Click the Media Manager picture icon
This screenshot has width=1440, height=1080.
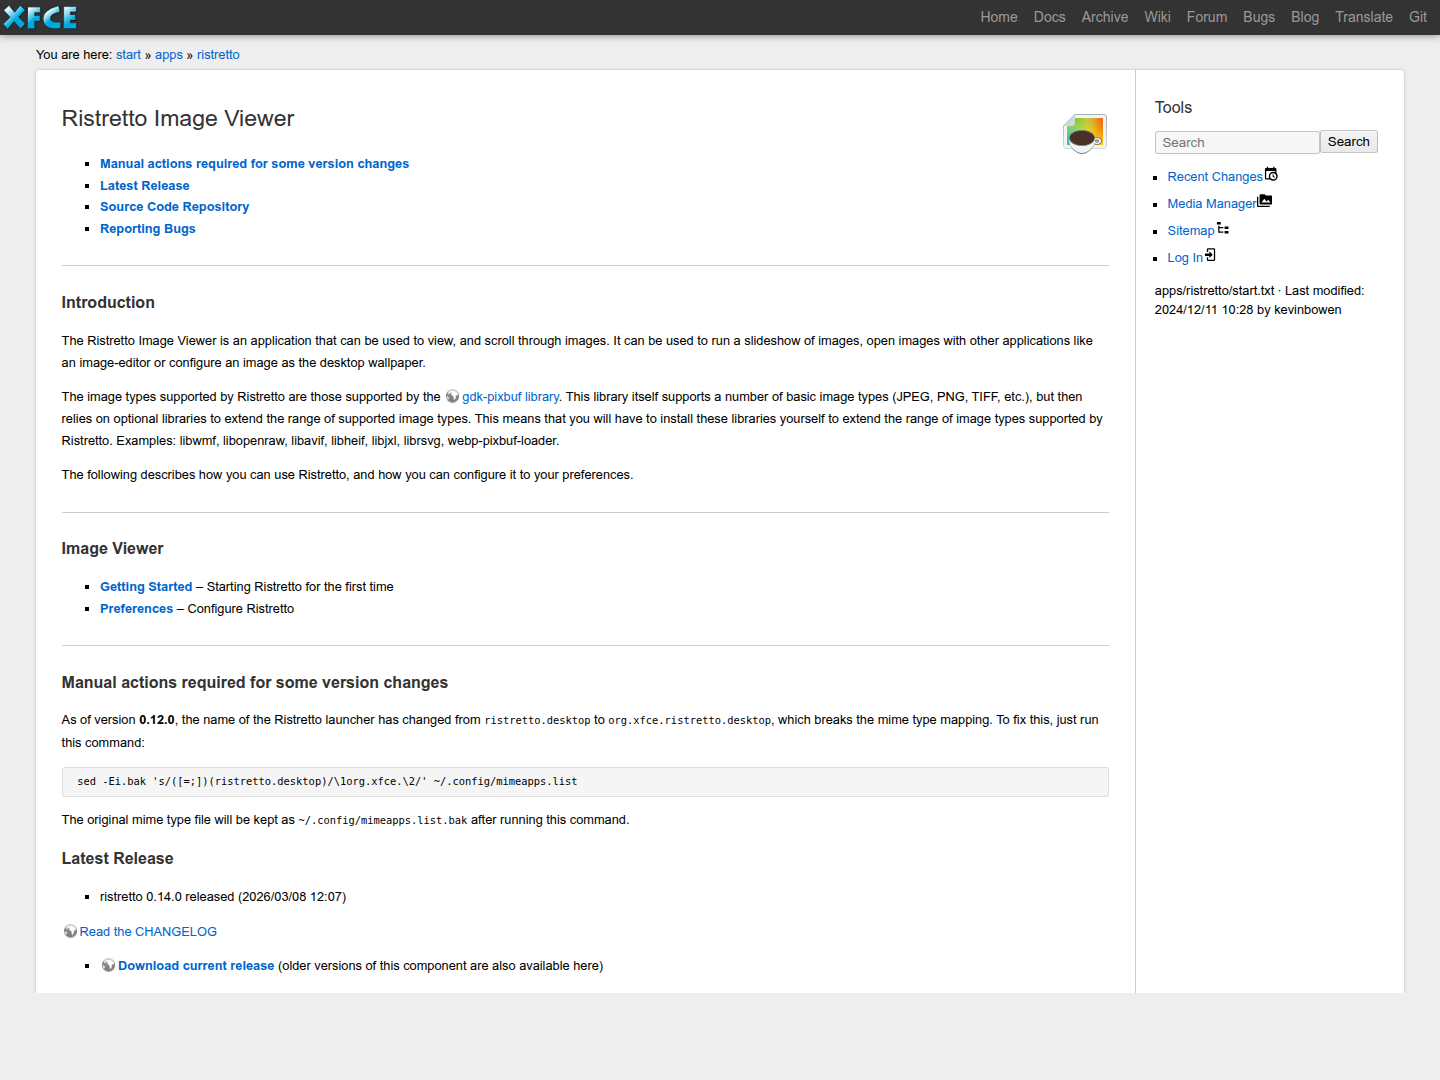1265,201
